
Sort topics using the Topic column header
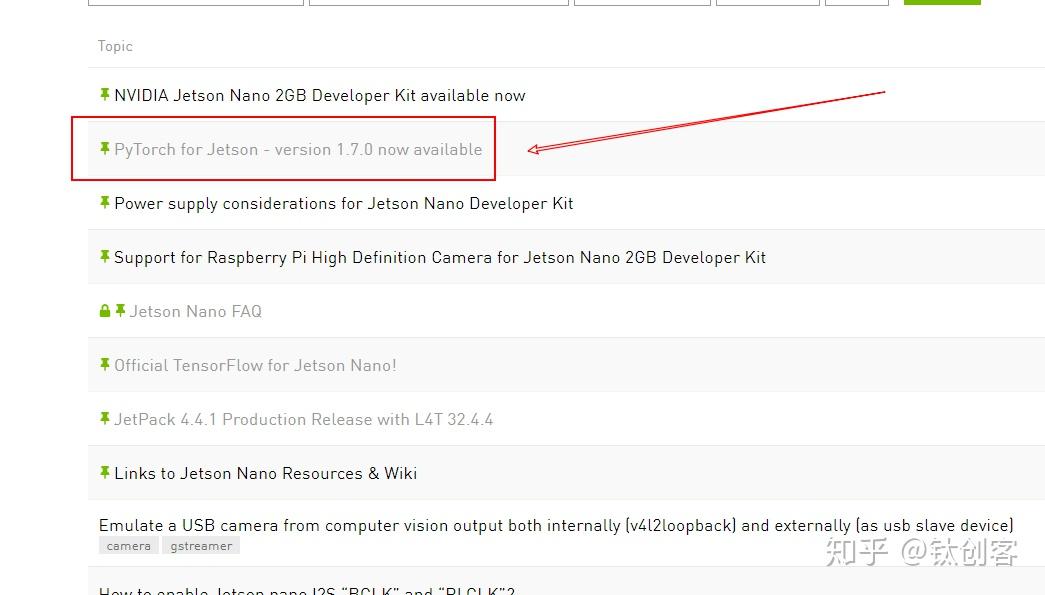(x=115, y=46)
